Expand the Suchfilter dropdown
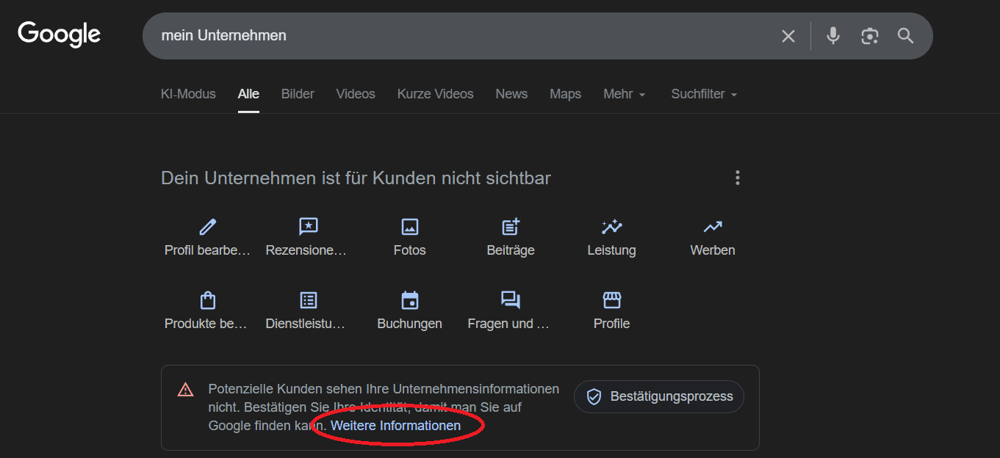Image resolution: width=1000 pixels, height=458 pixels. [704, 94]
